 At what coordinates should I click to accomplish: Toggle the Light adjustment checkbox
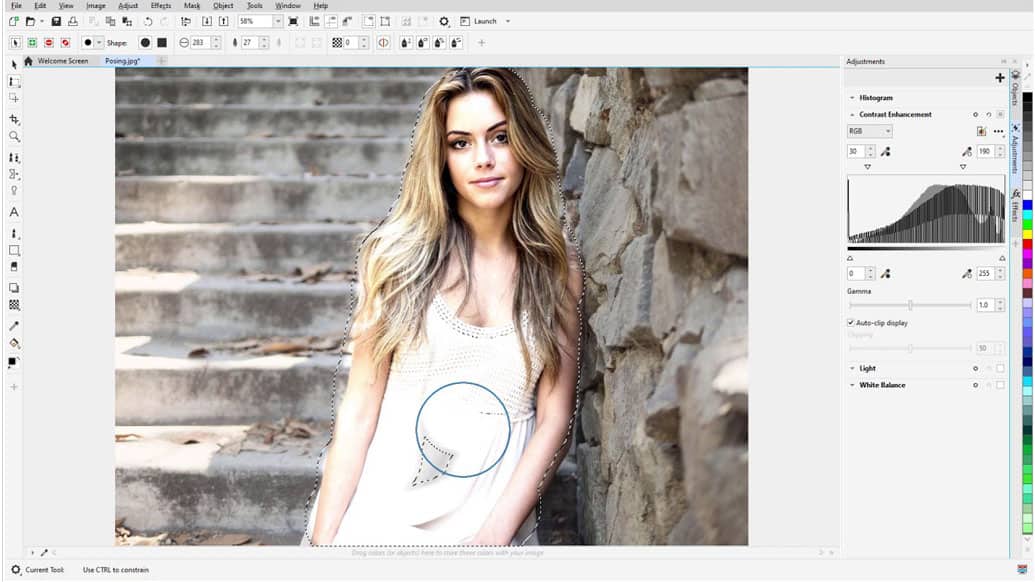coord(1000,368)
